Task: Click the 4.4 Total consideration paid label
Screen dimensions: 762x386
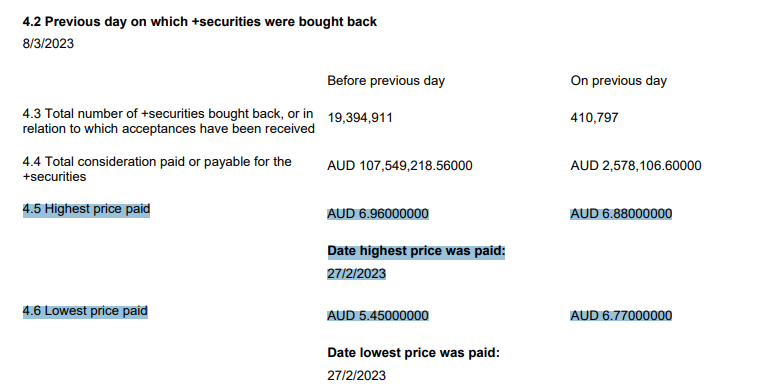Action: [157, 169]
